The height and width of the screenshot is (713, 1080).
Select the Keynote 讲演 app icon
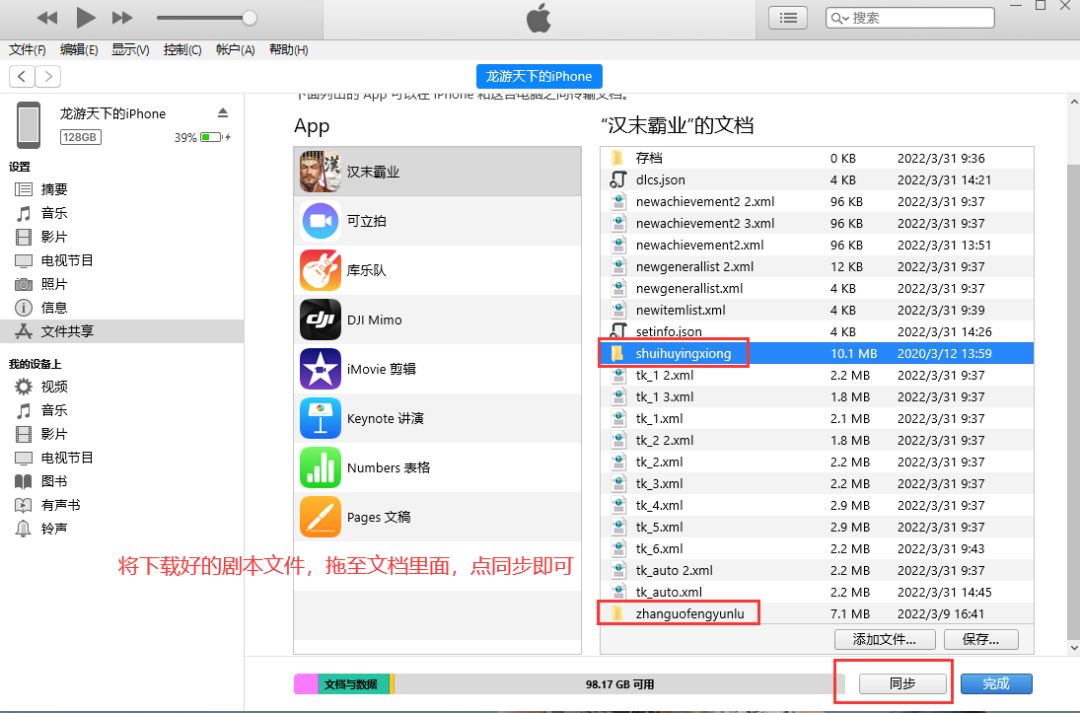[320, 418]
